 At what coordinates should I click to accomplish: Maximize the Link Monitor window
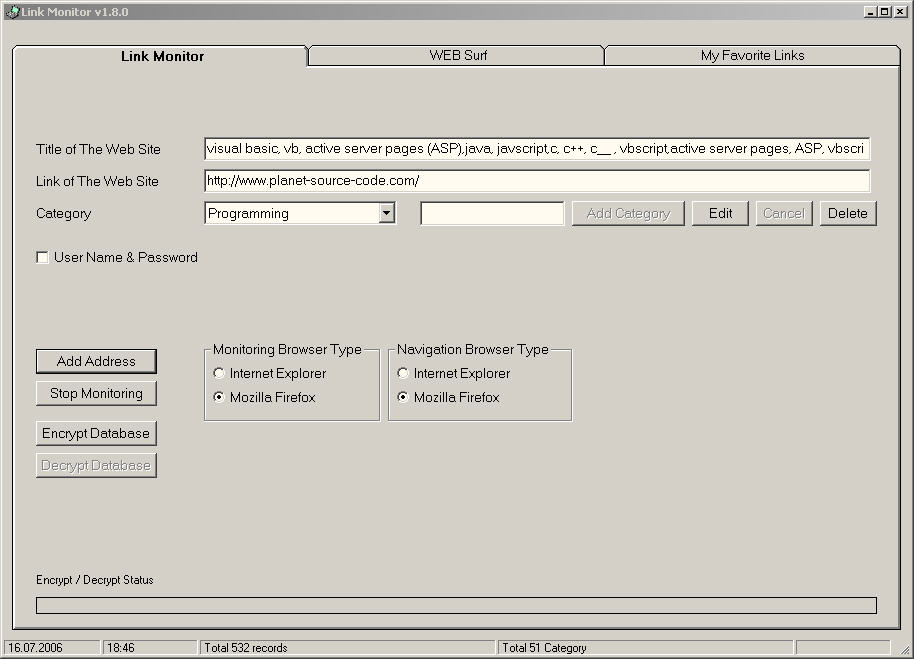[x=884, y=12]
